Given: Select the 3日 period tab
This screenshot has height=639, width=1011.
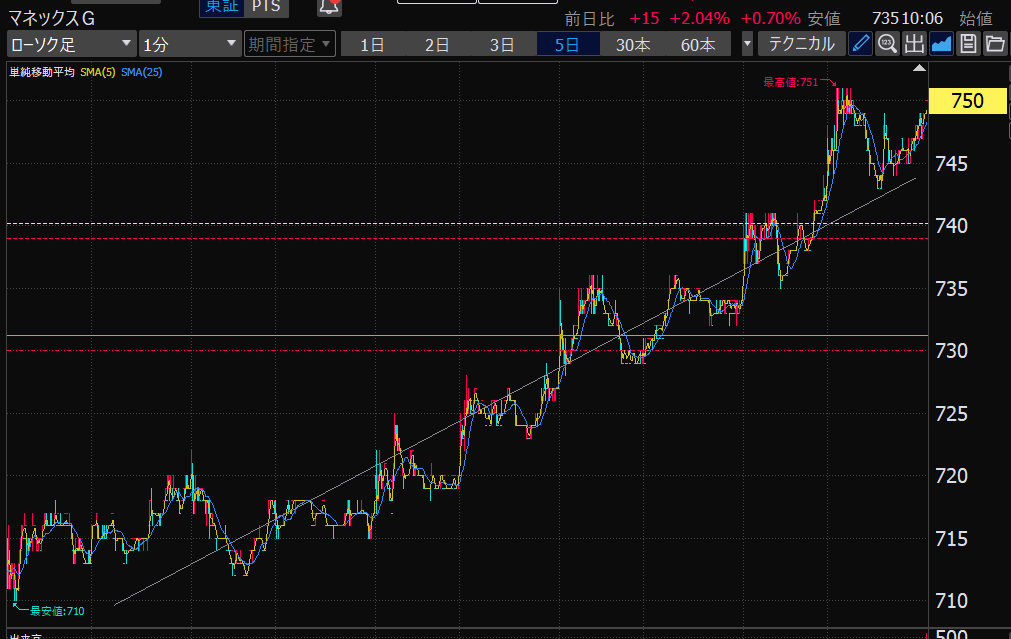Looking at the screenshot, I should point(502,44).
